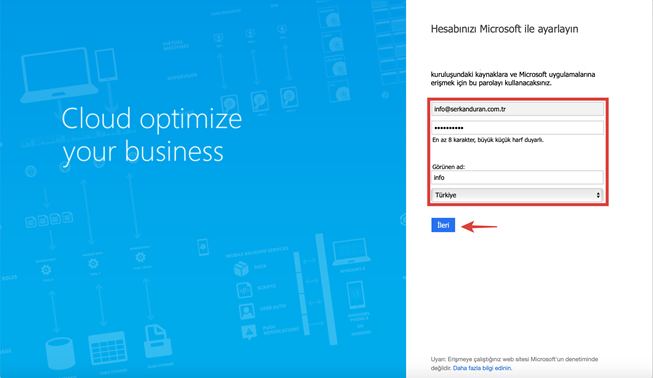Click the tablet illustration beside the laptop
The width and height of the screenshot is (653, 378).
pos(106,65)
